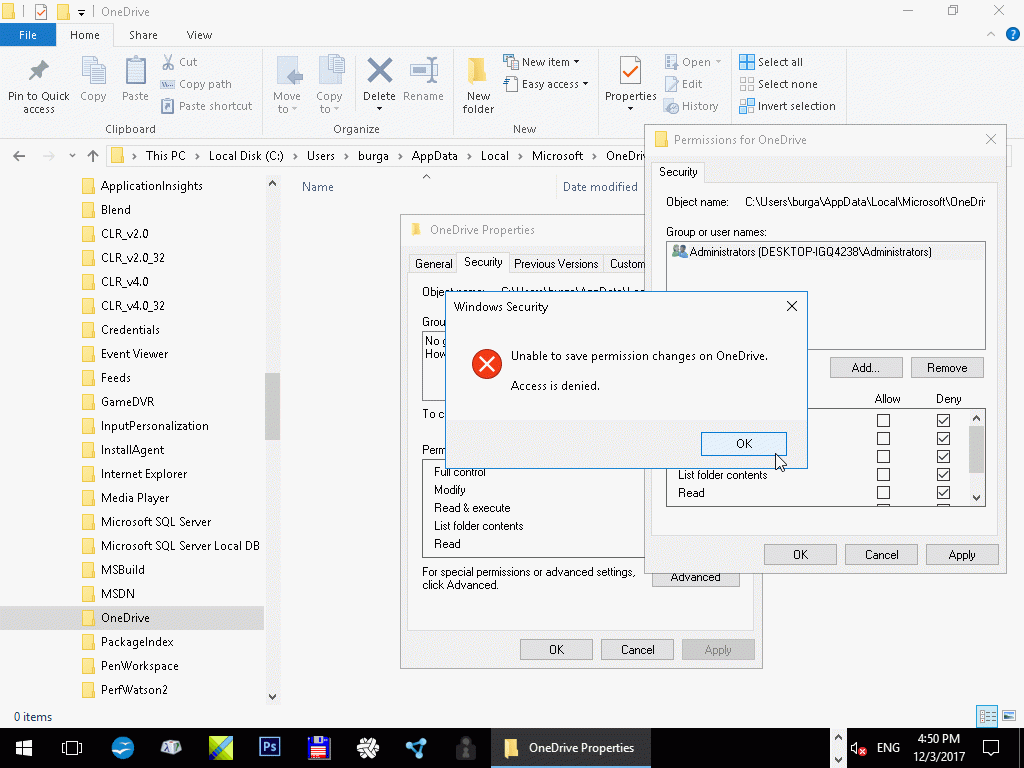Click the Up one level arrow

tap(93, 156)
